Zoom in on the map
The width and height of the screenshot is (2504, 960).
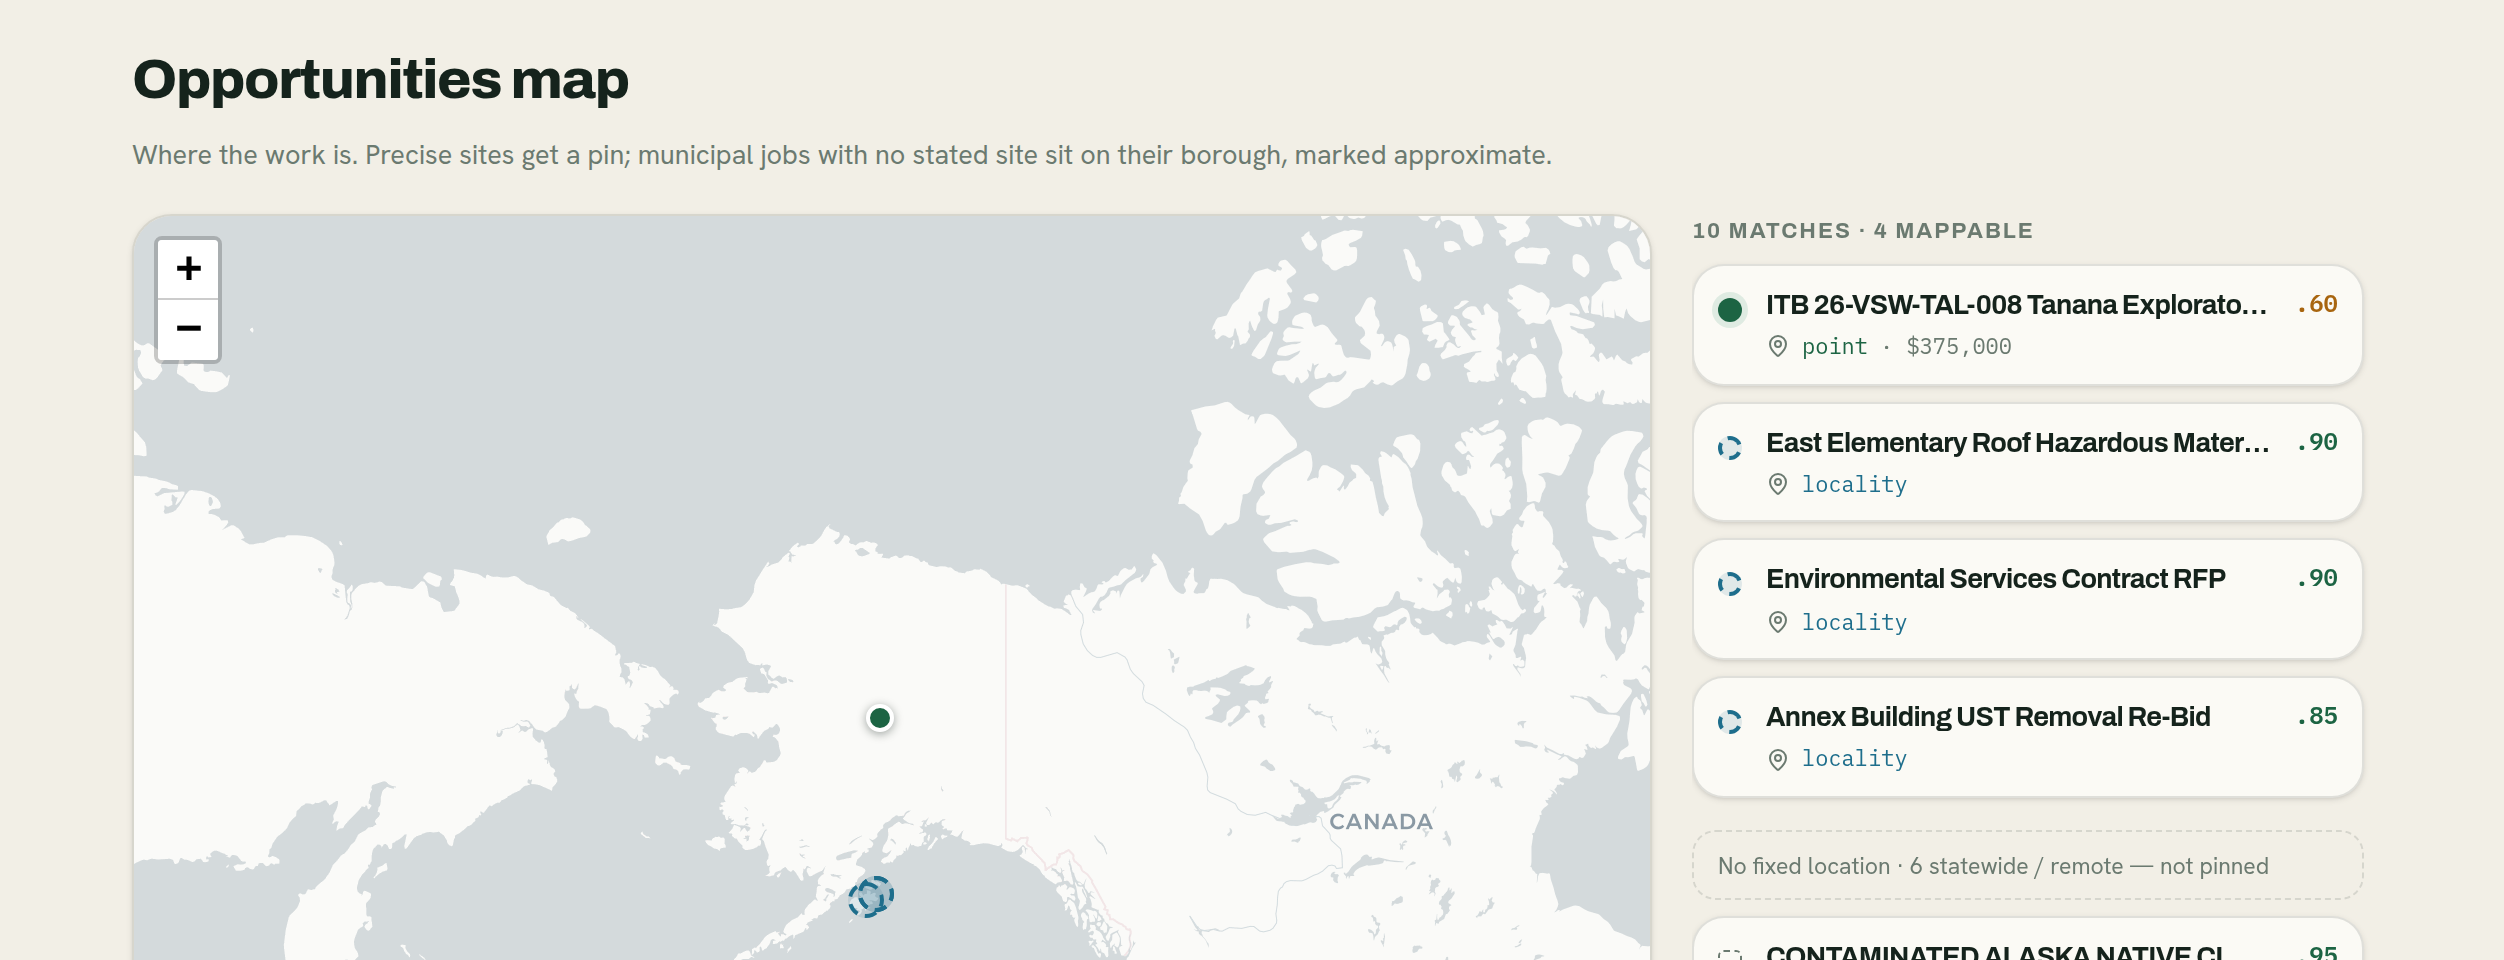pyautogui.click(x=188, y=269)
